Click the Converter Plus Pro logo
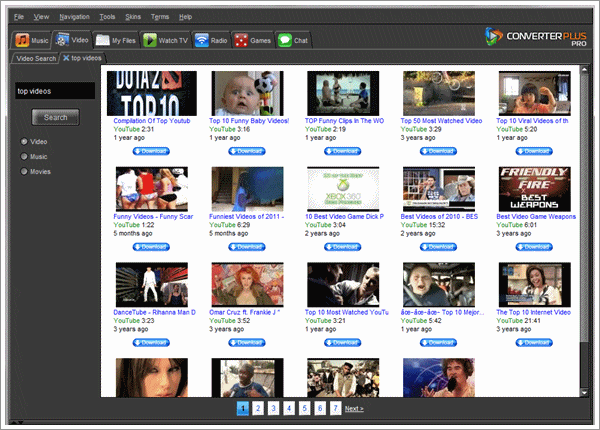Viewport: 600px width, 430px height. pyautogui.click(x=536, y=37)
